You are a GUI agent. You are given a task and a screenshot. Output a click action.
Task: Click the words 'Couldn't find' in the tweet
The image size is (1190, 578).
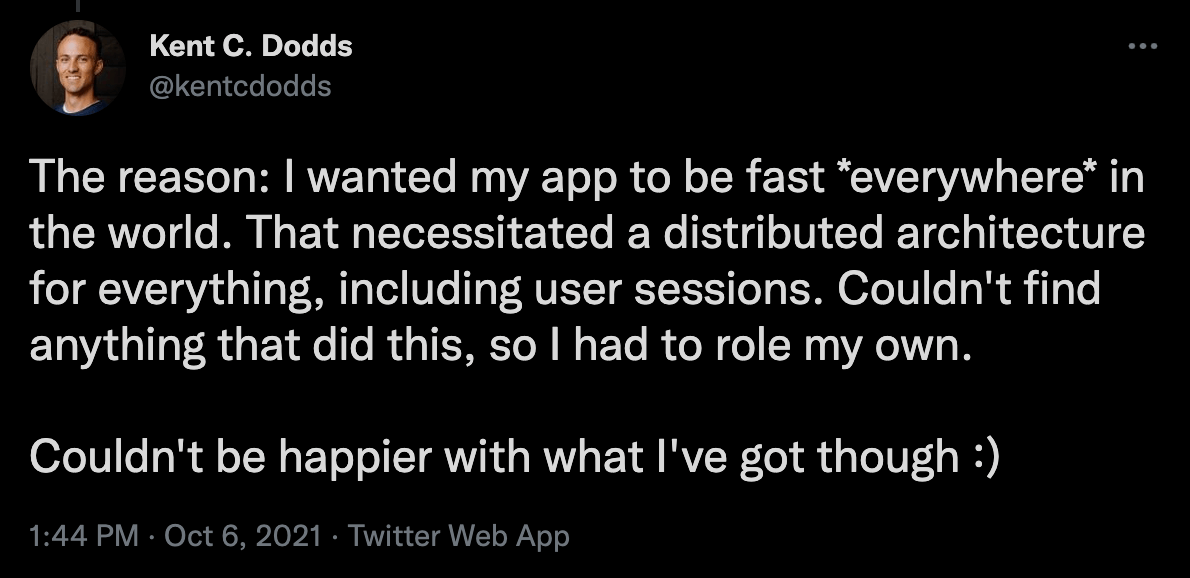968,290
